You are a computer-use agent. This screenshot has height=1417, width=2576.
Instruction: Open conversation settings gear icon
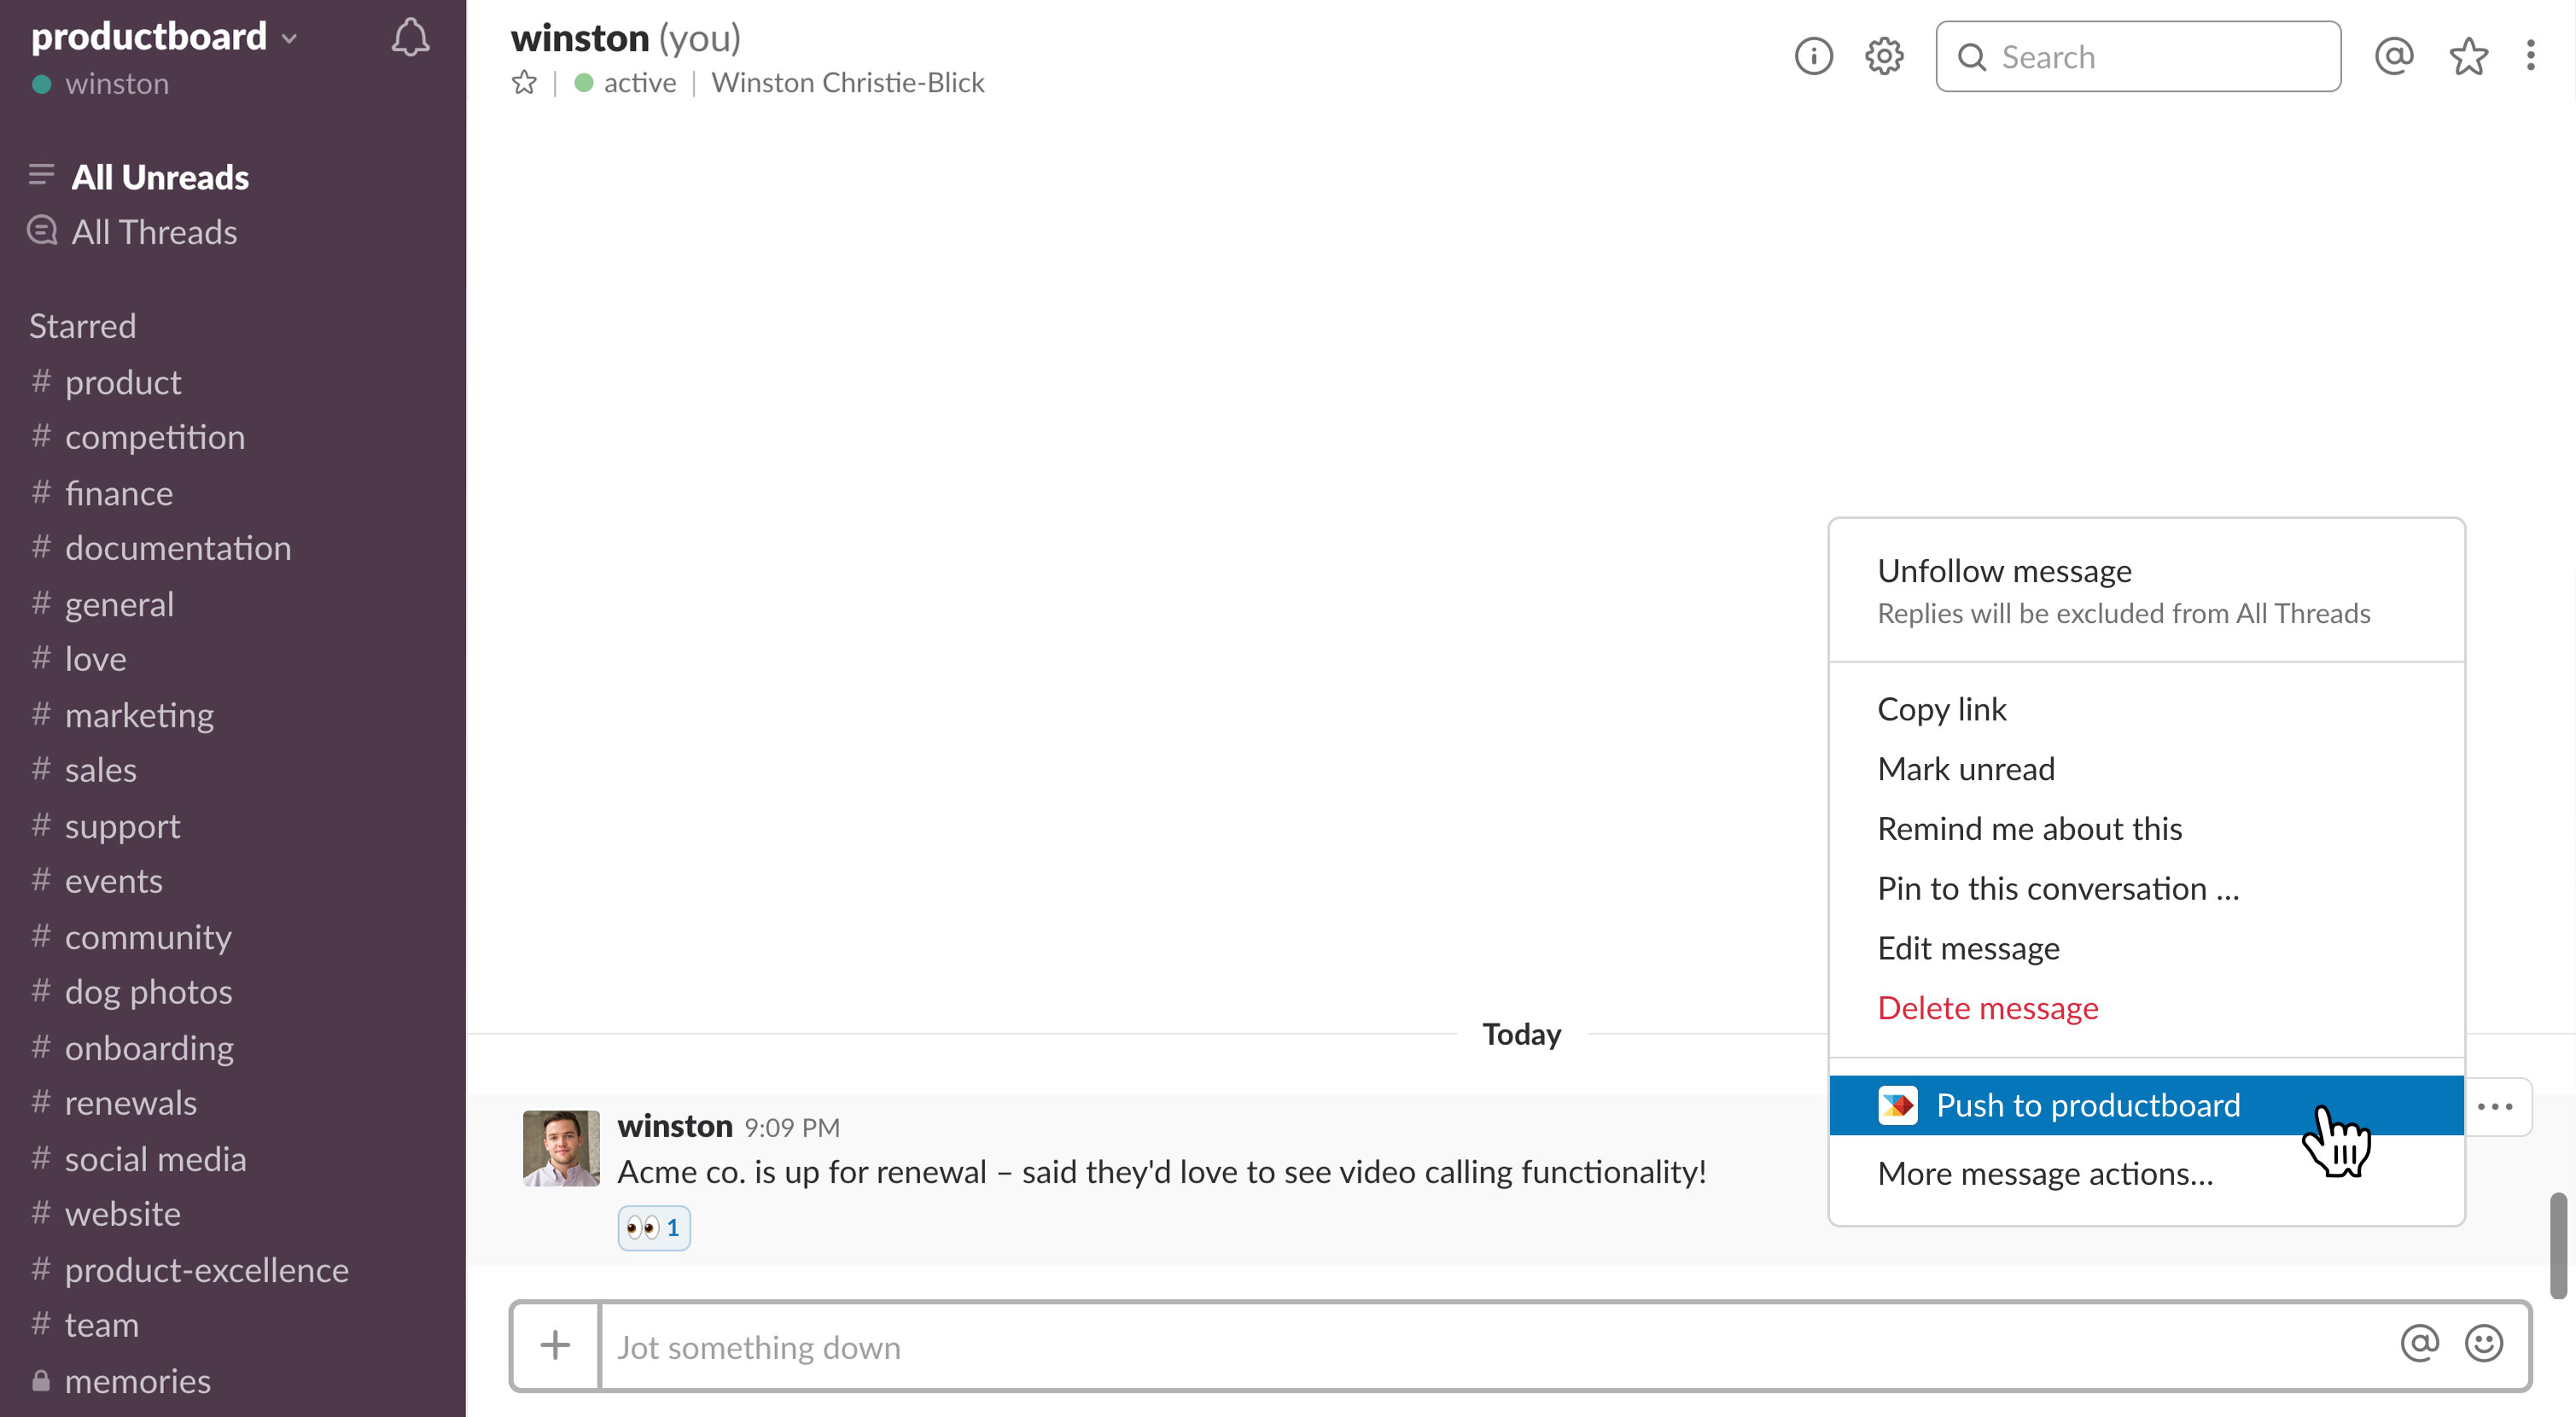pos(1884,56)
